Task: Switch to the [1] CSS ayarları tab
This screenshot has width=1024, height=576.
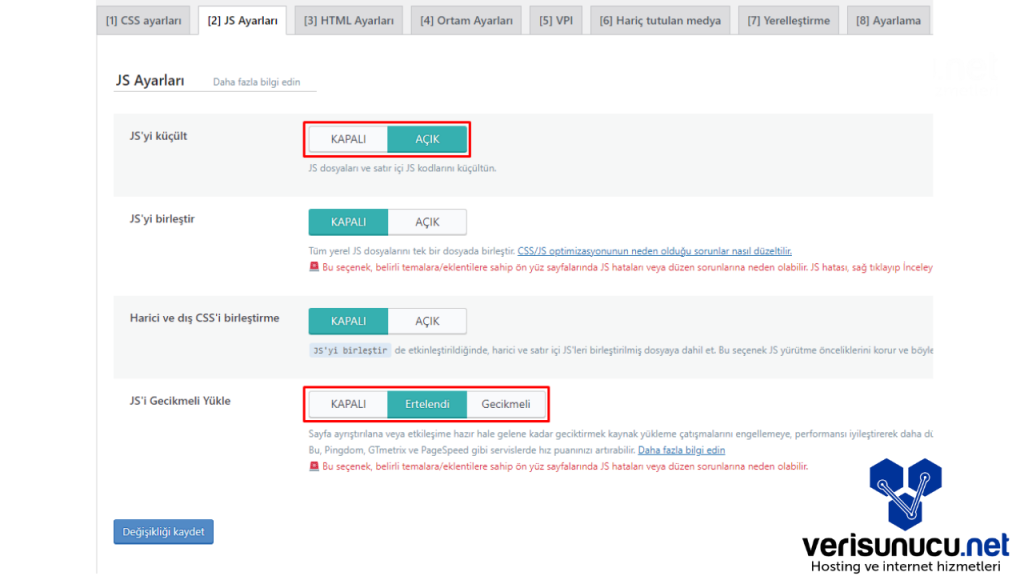Action: (144, 20)
